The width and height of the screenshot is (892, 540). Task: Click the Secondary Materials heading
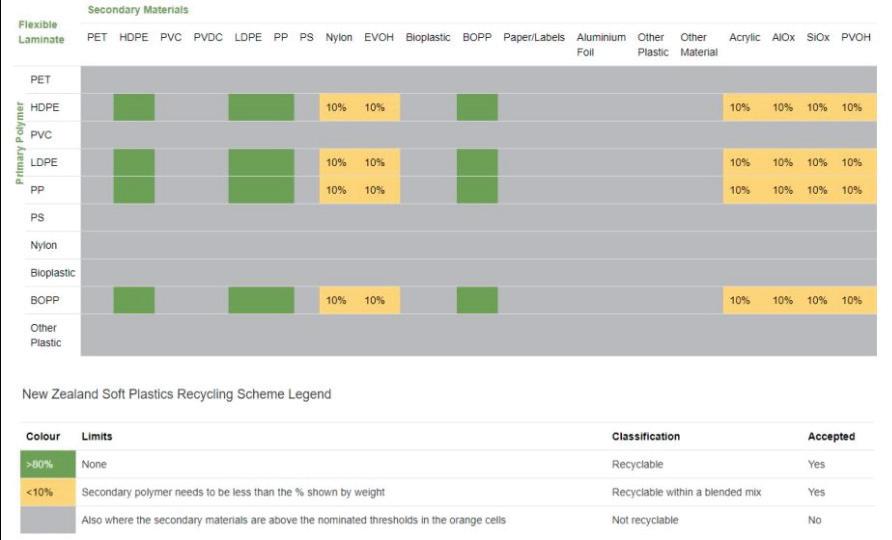(138, 10)
